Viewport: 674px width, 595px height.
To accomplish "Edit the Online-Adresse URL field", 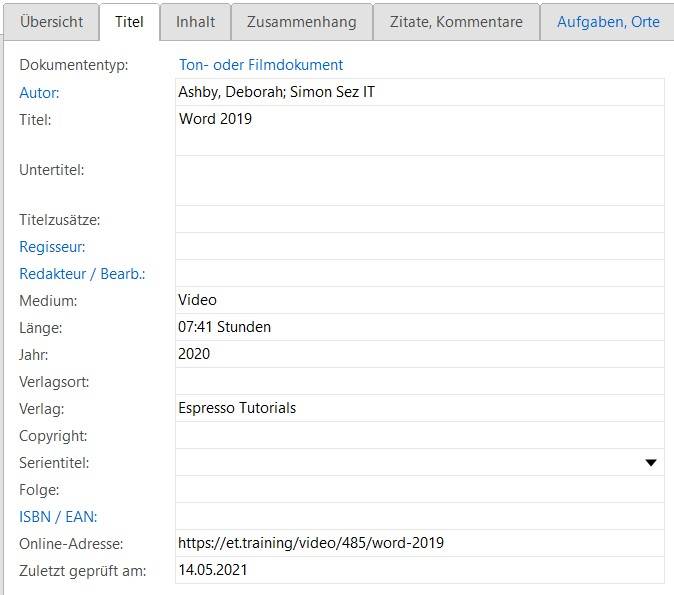I will click(x=420, y=543).
